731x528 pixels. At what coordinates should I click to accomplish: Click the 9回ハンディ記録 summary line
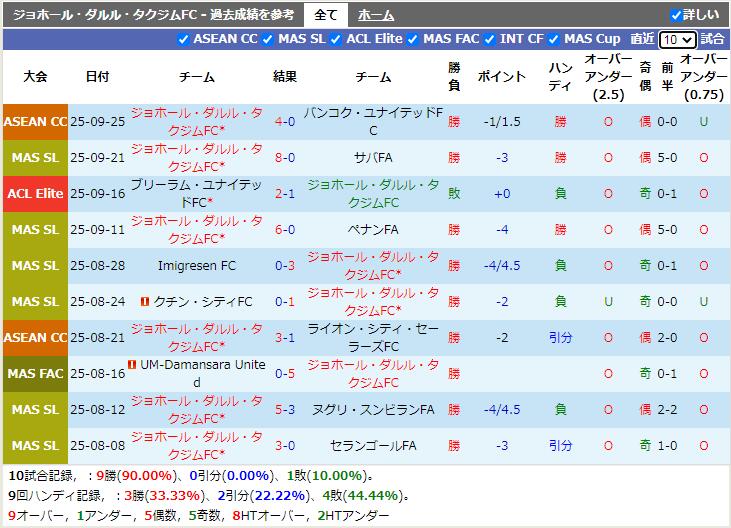pos(209,495)
